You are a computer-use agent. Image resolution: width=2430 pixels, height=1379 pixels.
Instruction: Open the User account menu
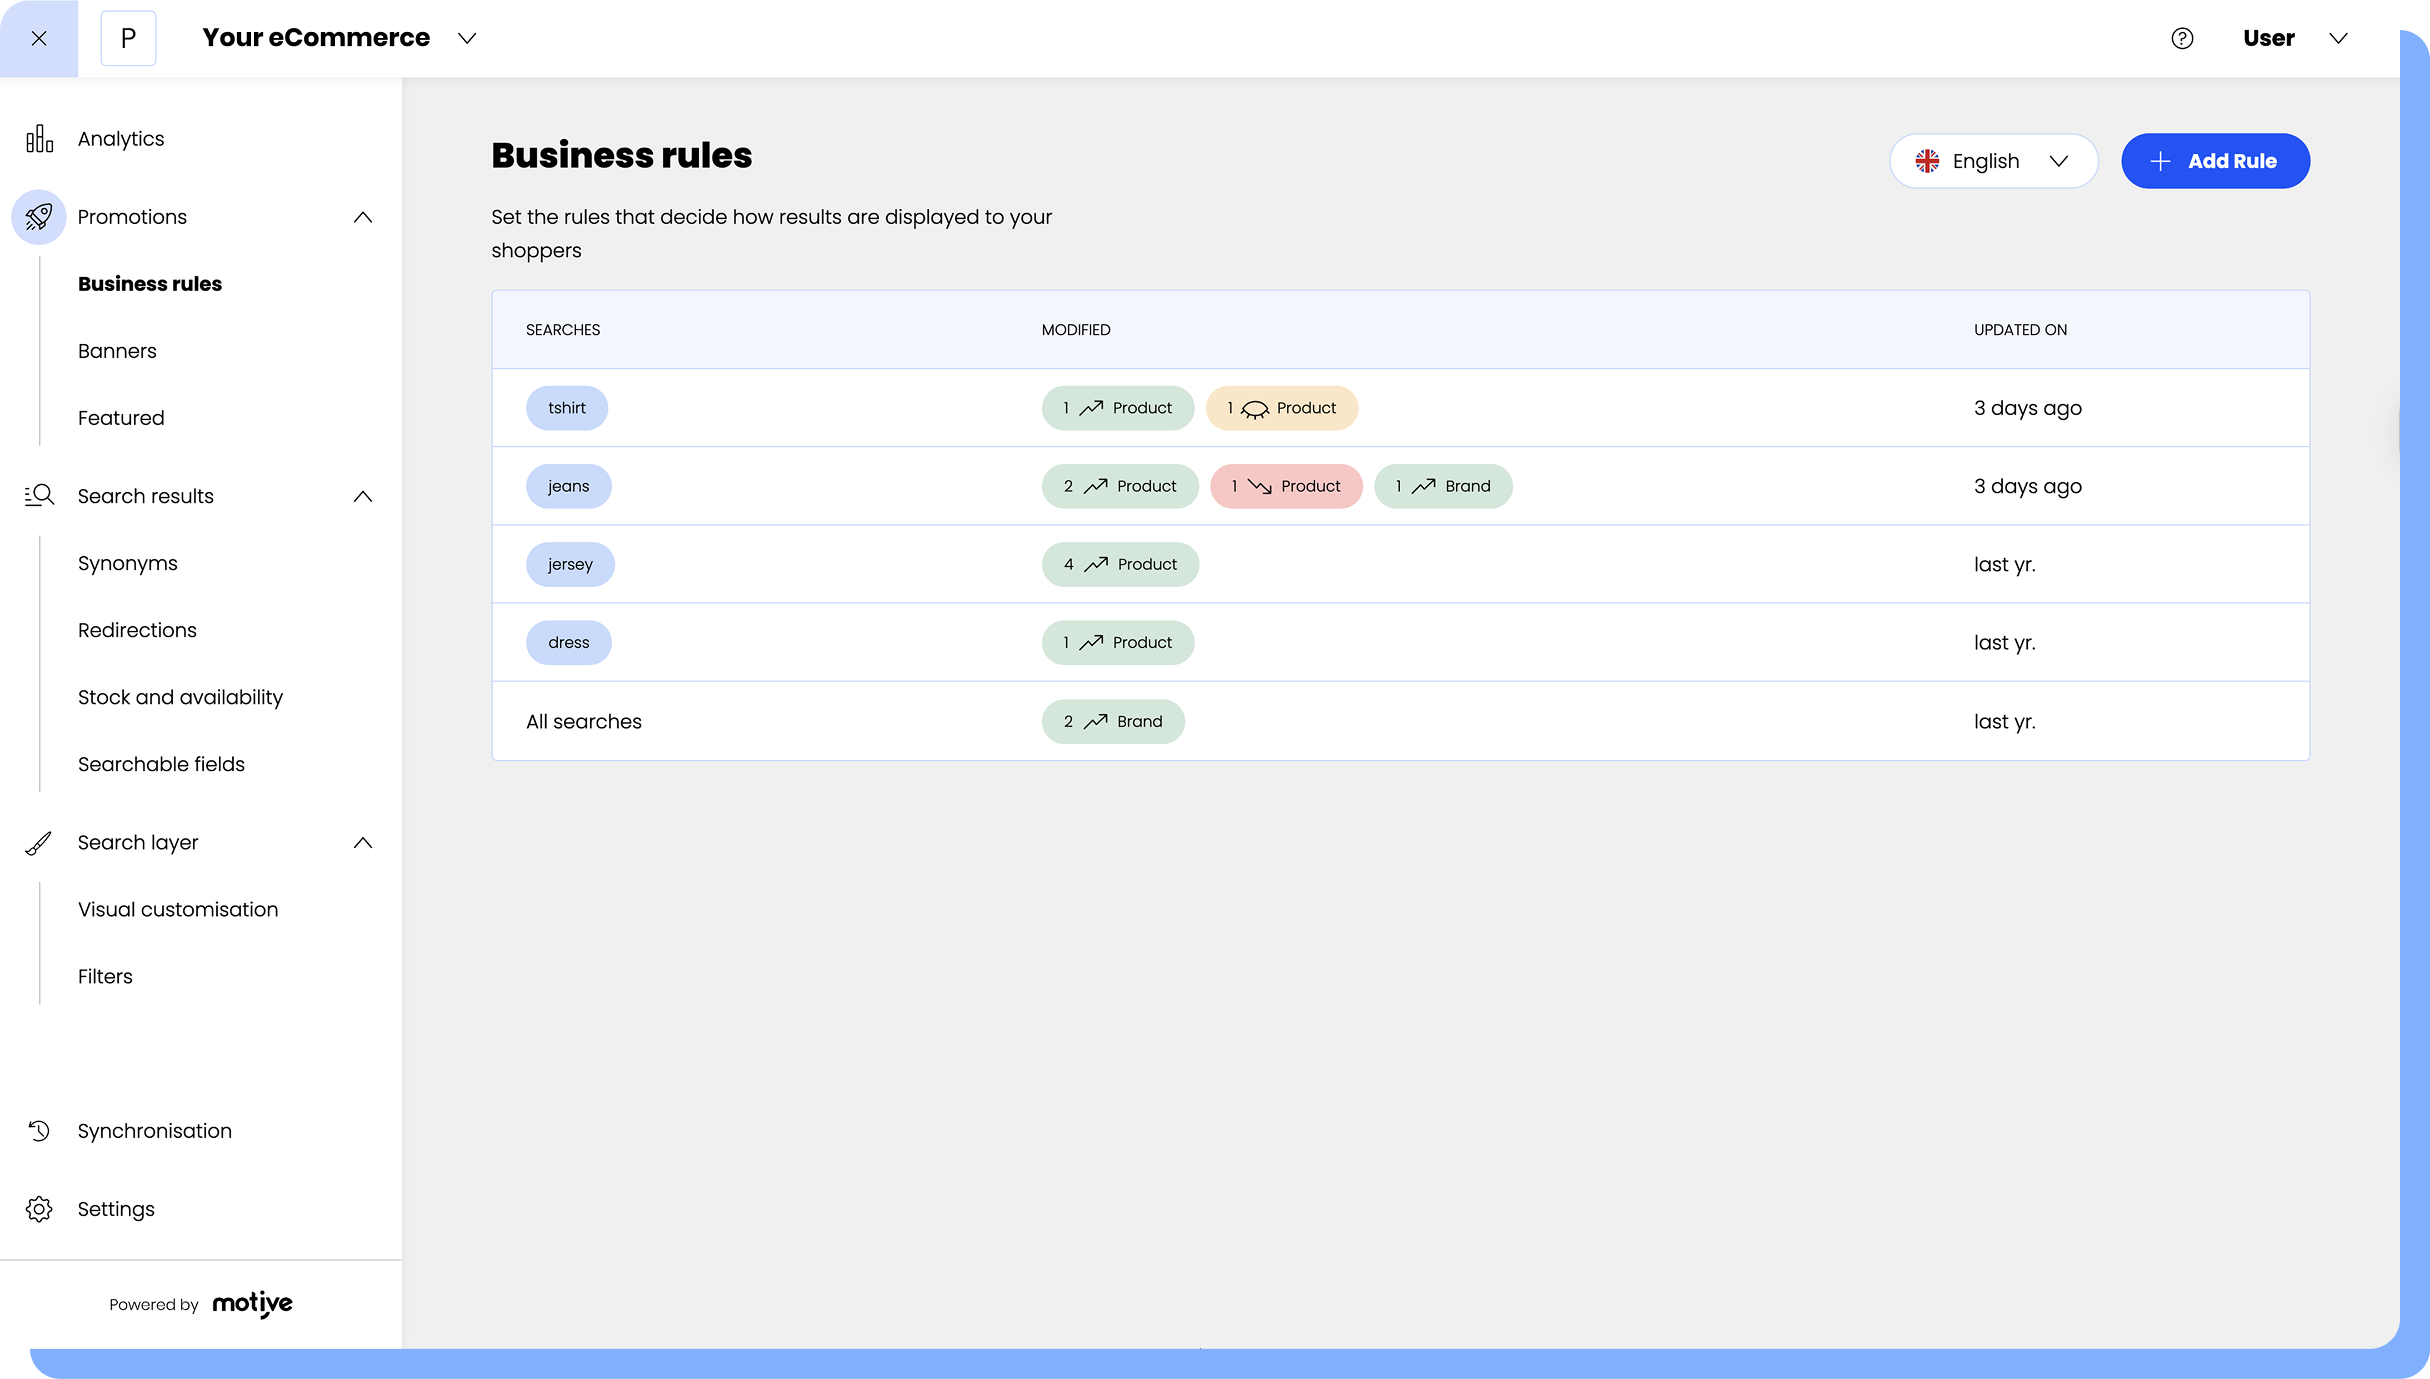coord(2294,38)
